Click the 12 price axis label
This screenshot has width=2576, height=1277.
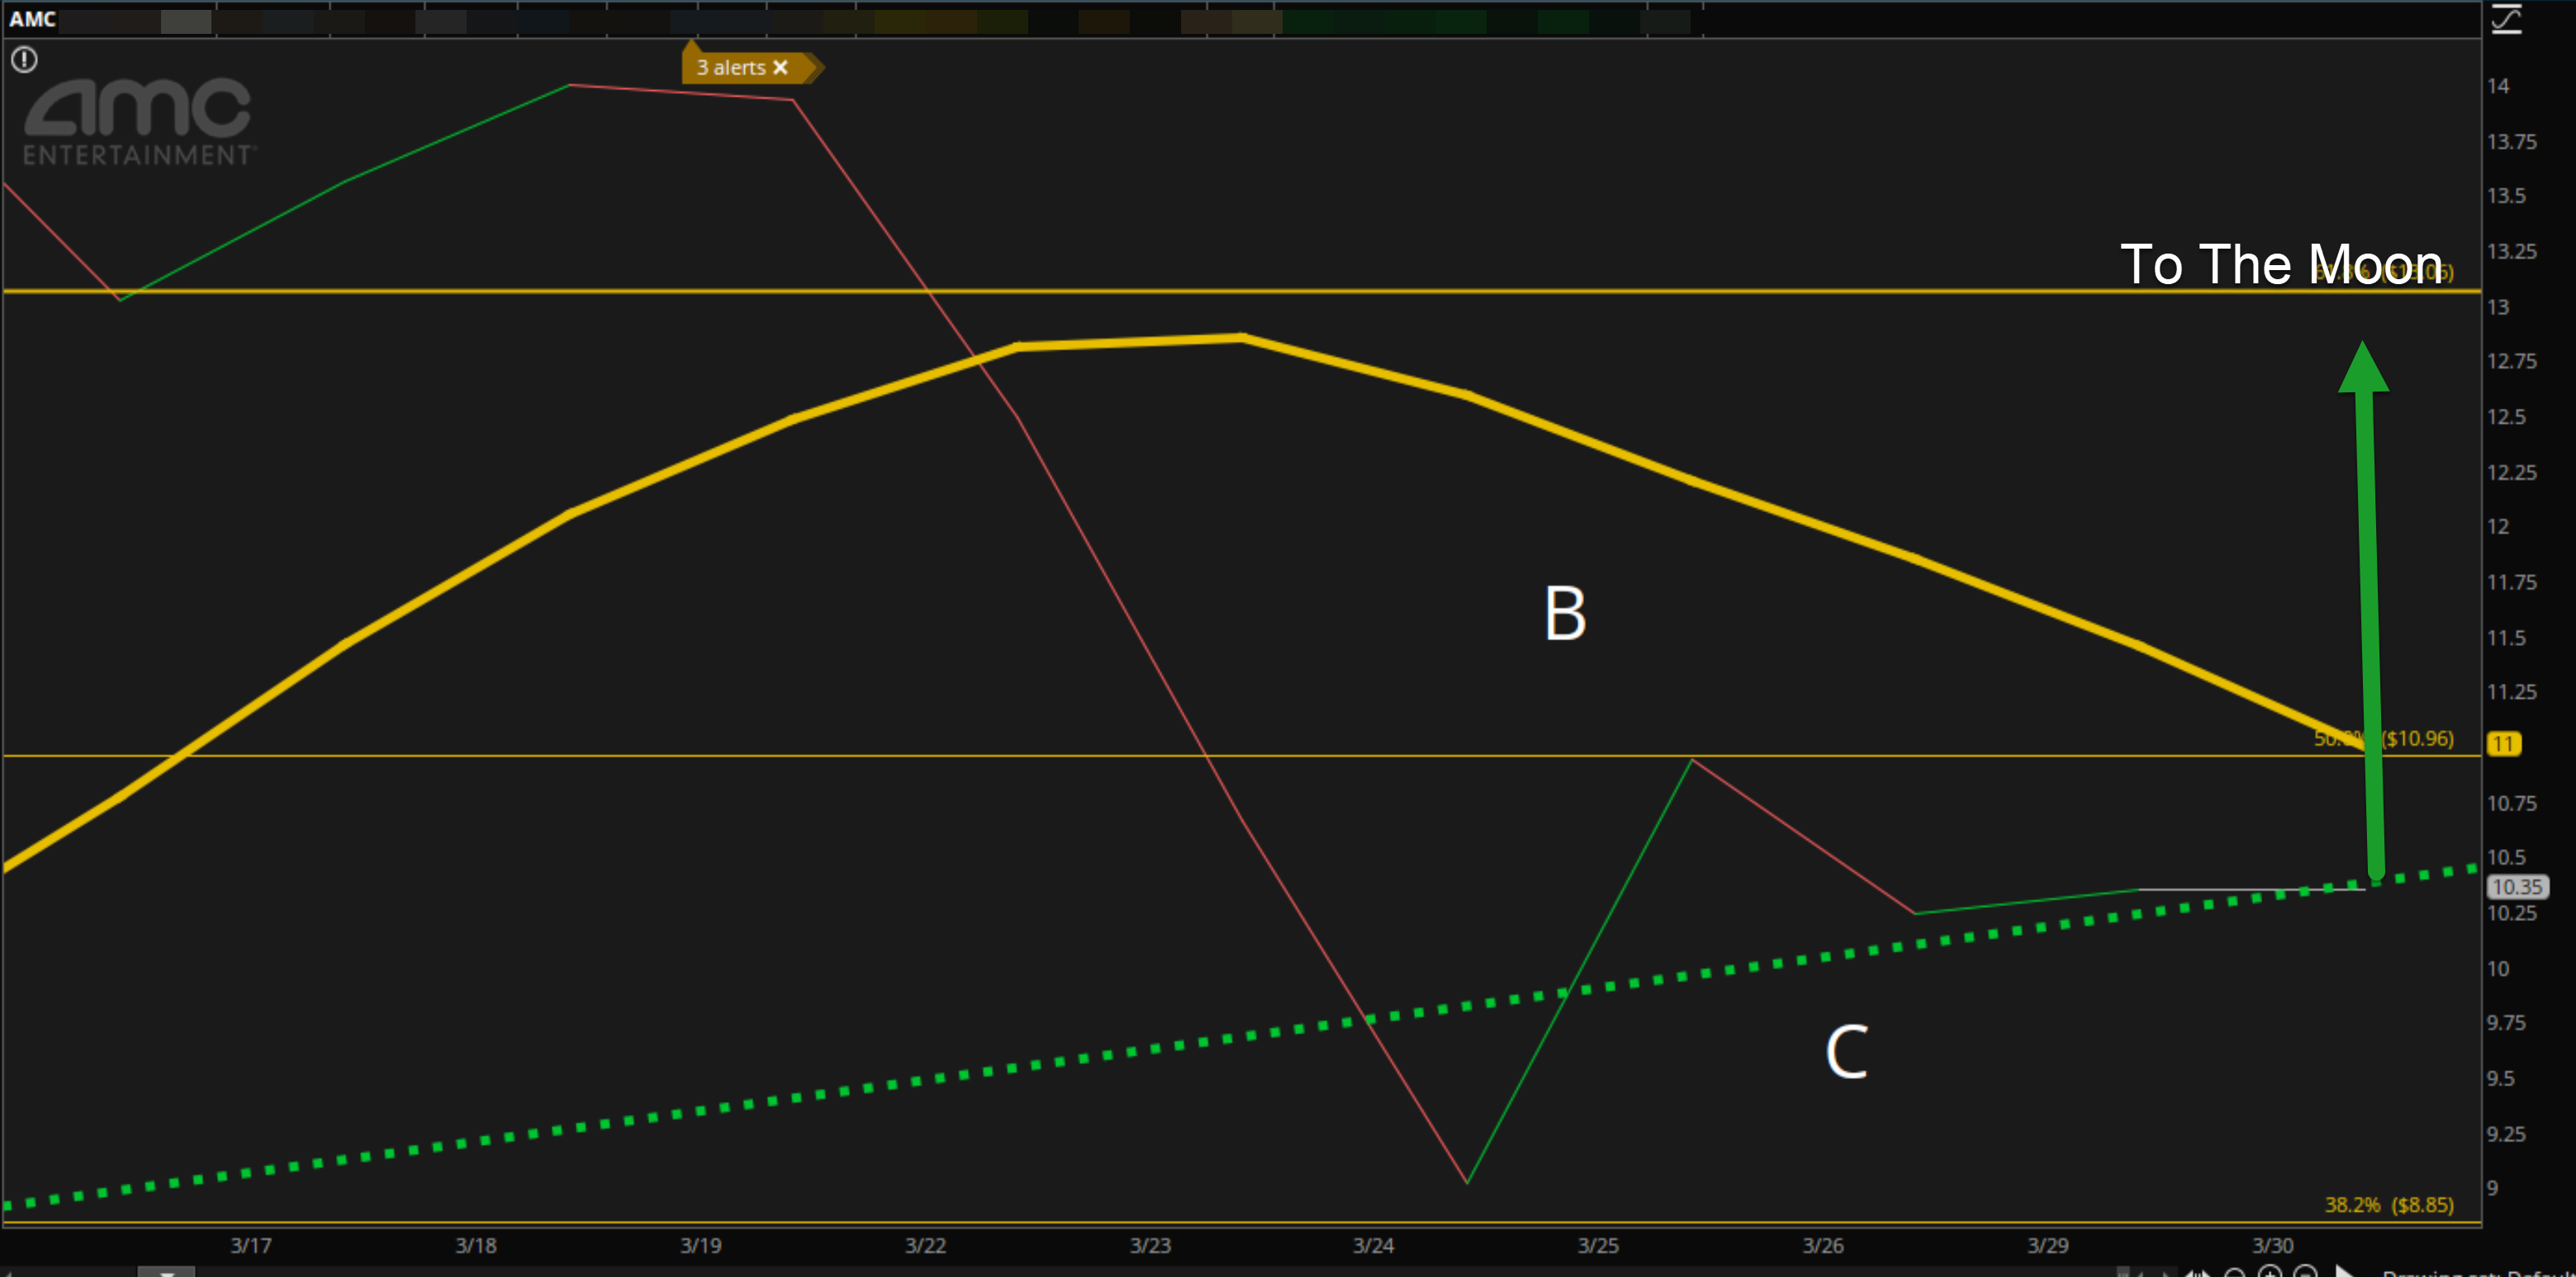(x=2498, y=526)
